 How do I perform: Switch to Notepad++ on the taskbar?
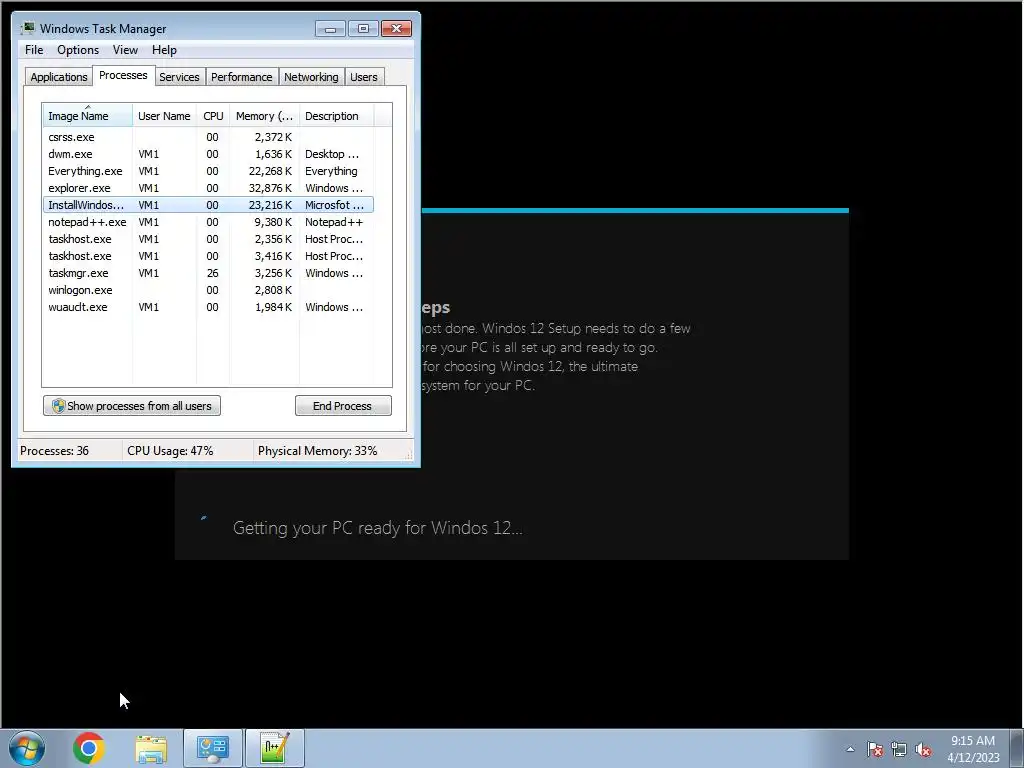(275, 748)
